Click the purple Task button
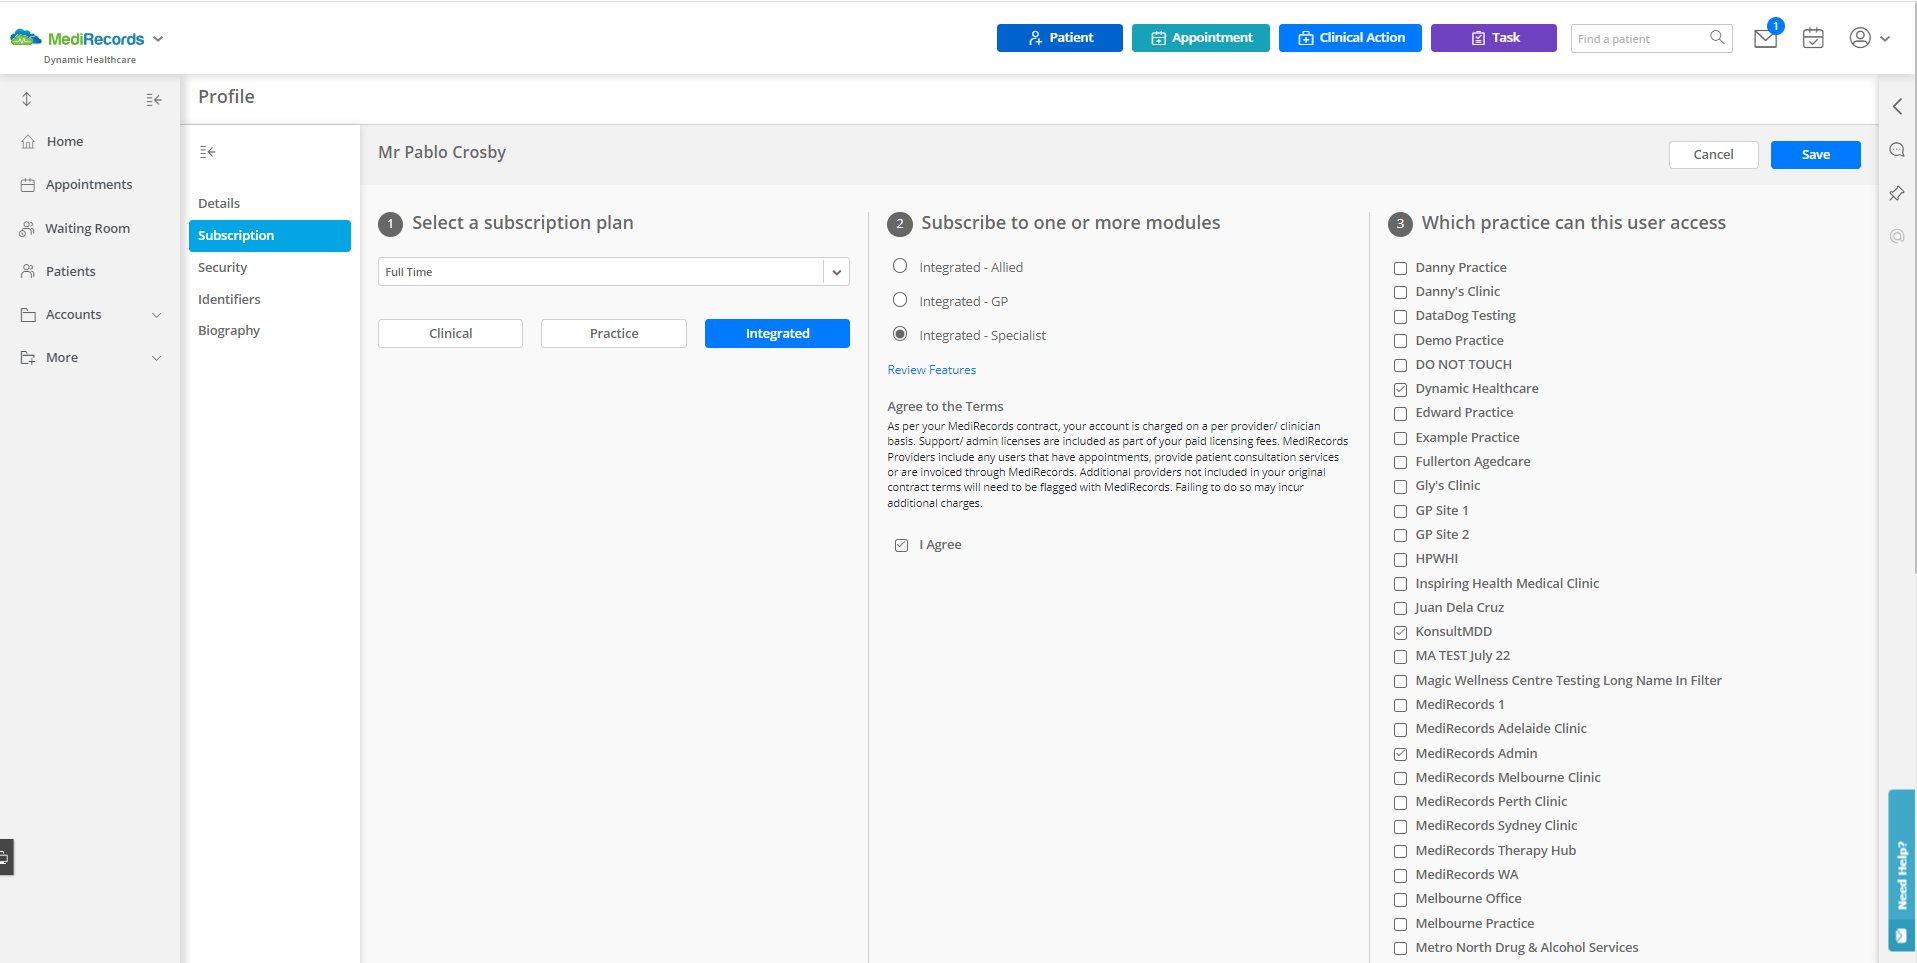 tap(1493, 38)
